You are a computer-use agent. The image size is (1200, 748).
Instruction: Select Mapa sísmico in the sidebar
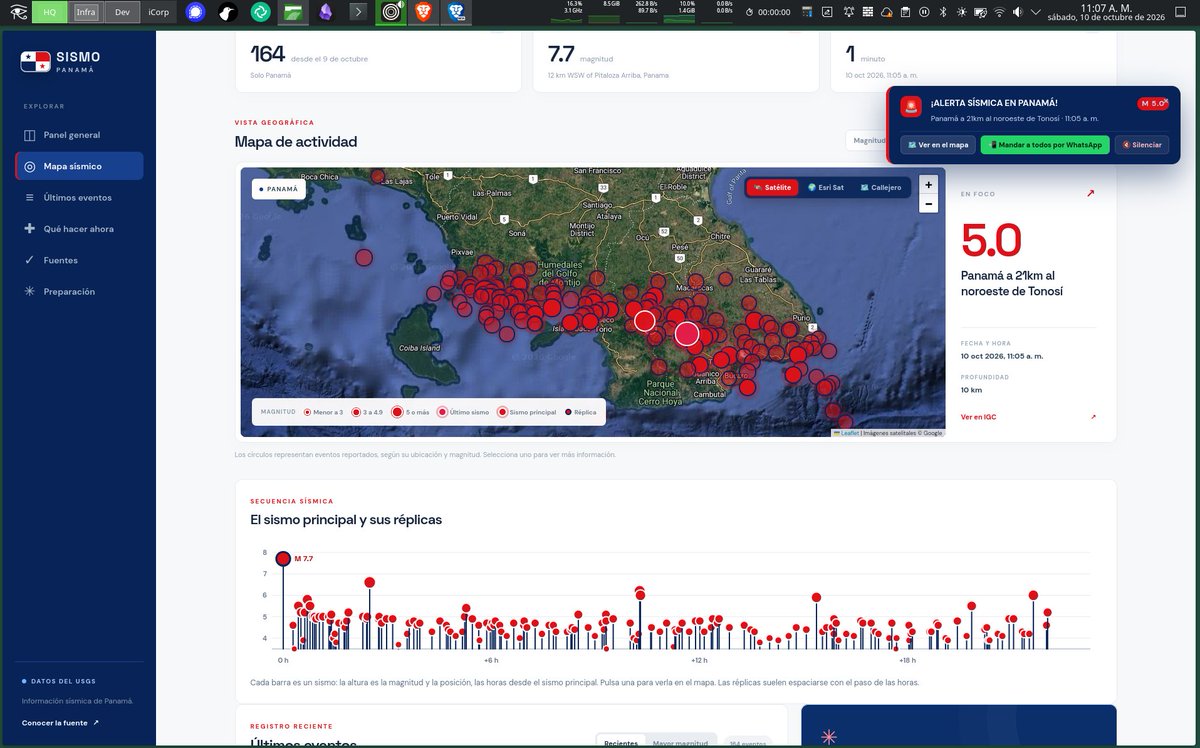point(79,166)
